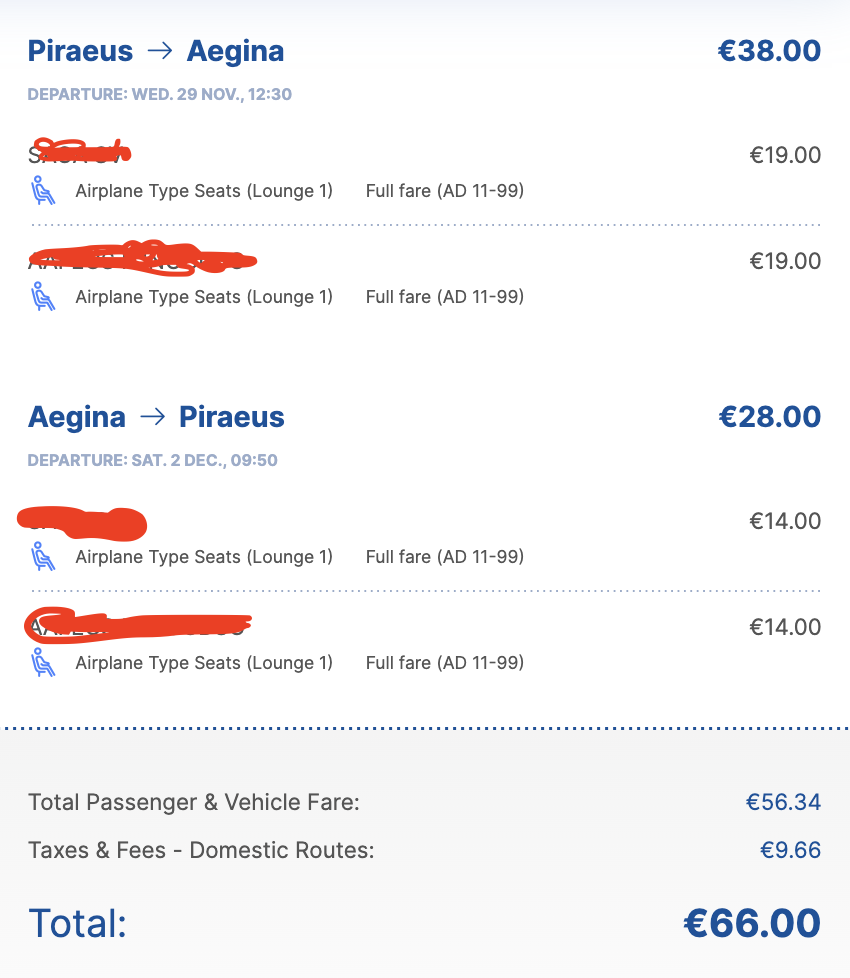
Task: Click seat icon for first Aegina-Piraeus passenger
Action: pyautogui.click(x=43, y=556)
